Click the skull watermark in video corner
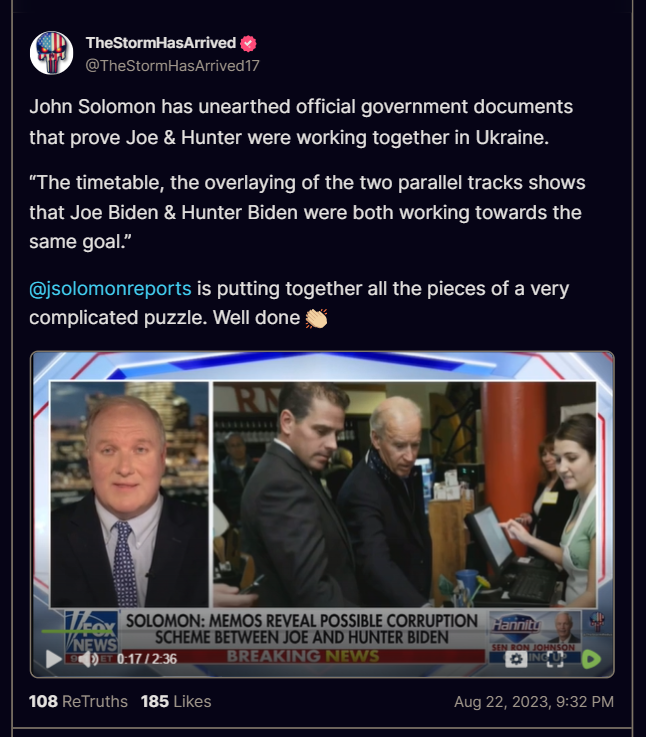The image size is (646, 737). coord(597,621)
